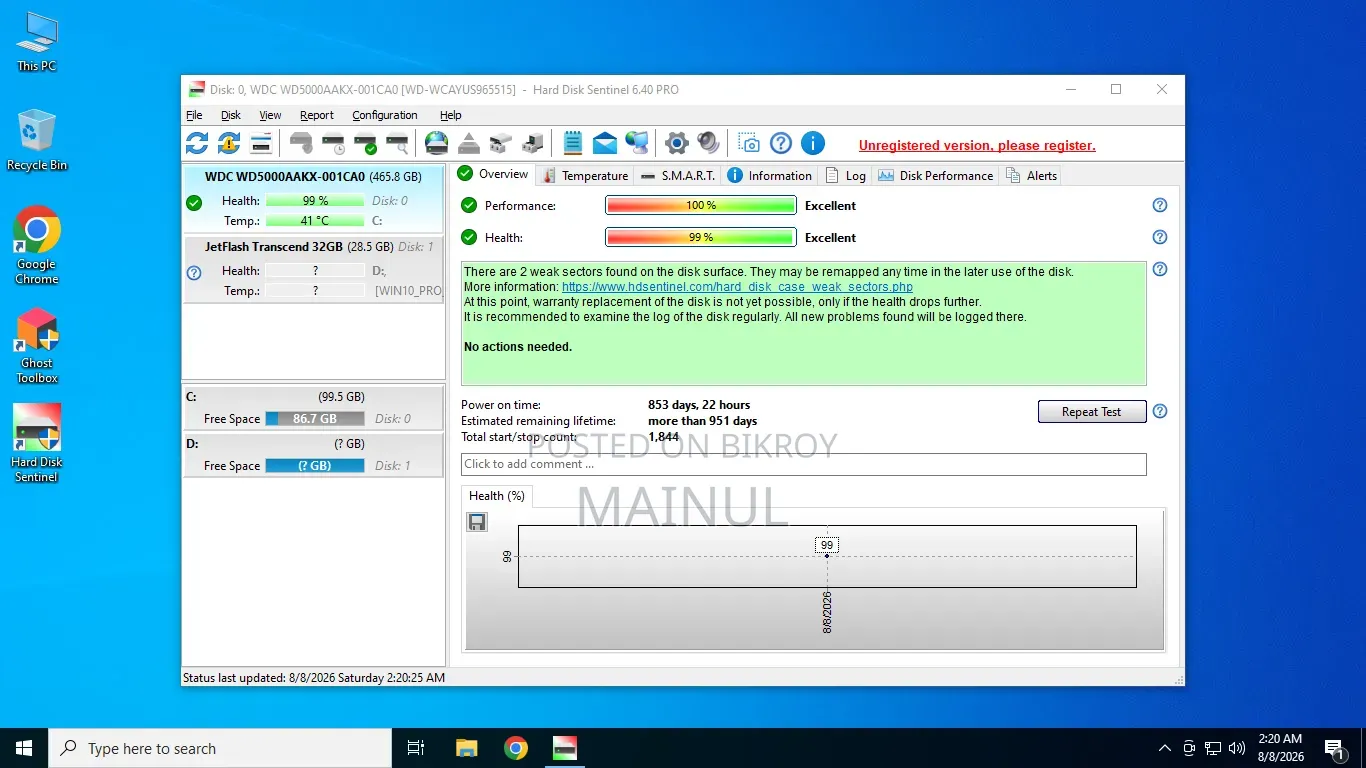
Task: Open the File menu
Action: 194,115
